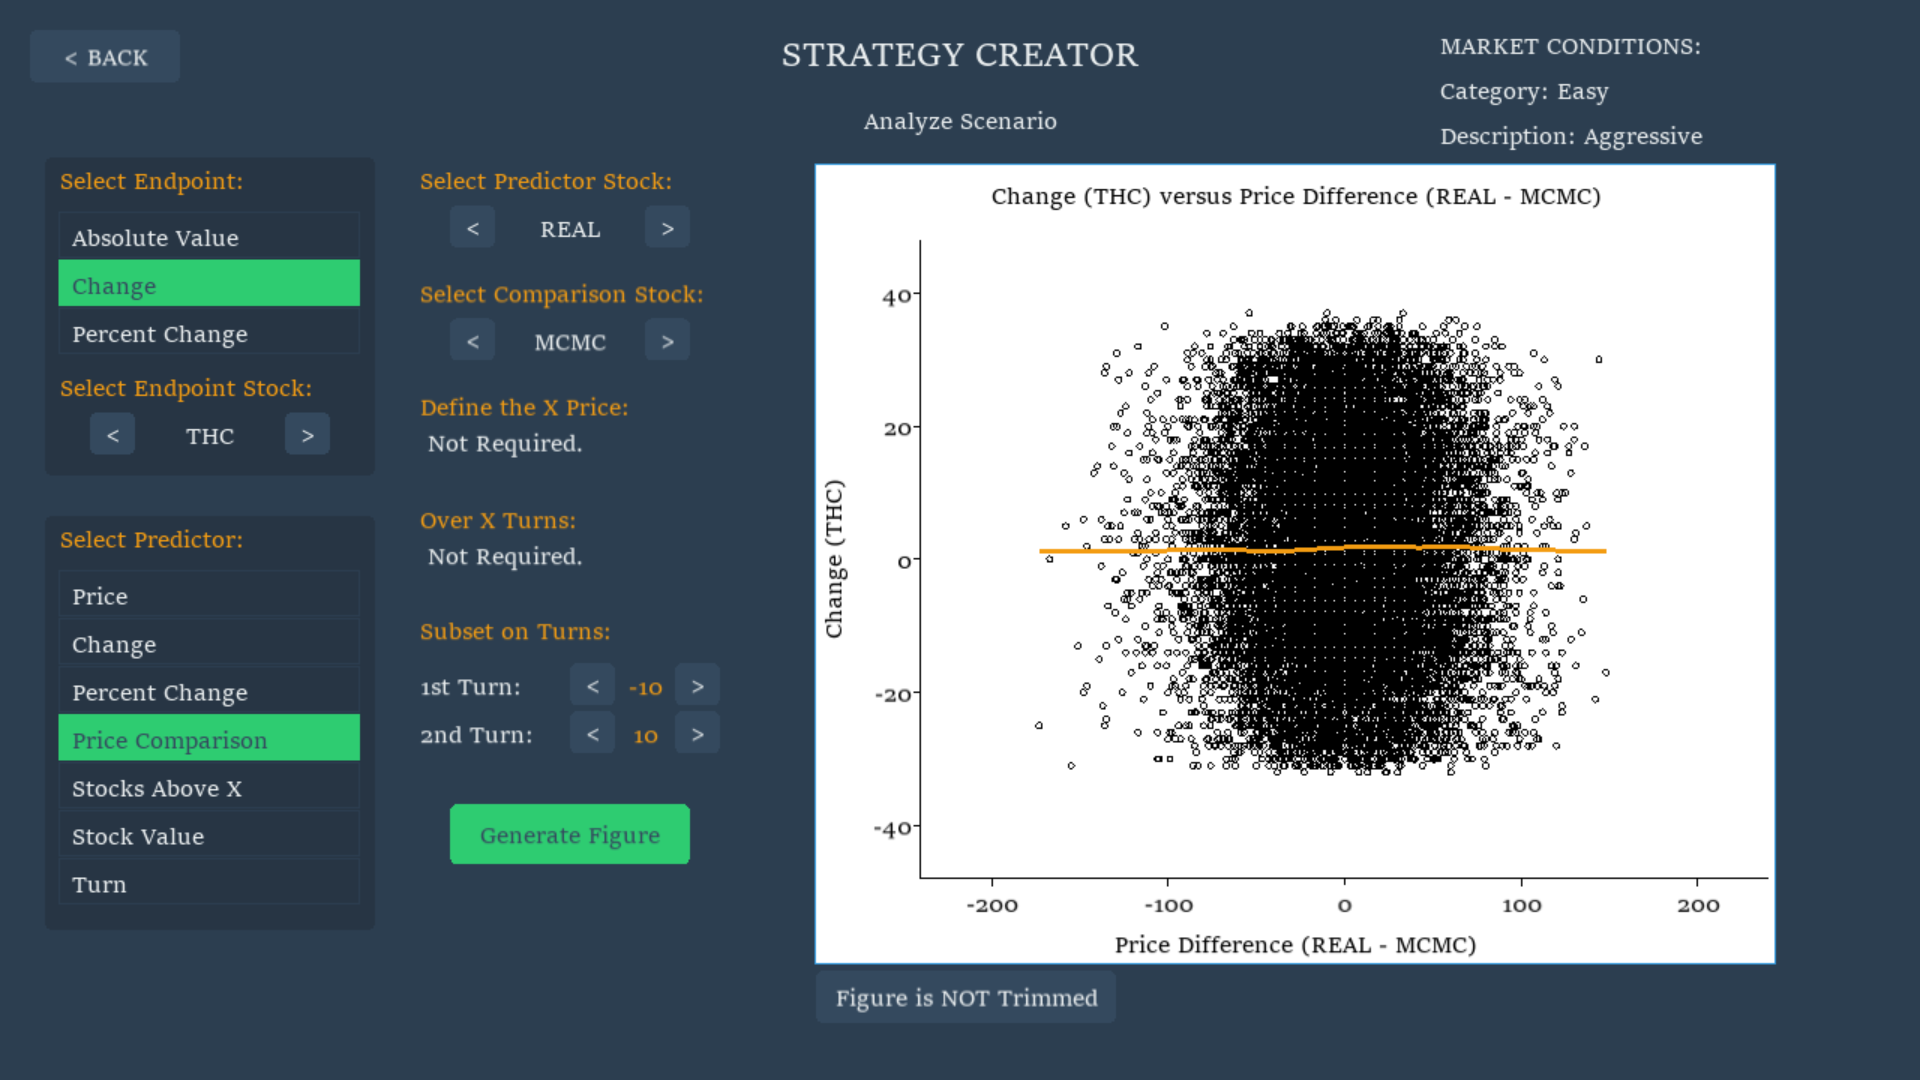Pick Stock Value in predictor list
Image resolution: width=1920 pixels, height=1080 pixels.
coord(208,836)
